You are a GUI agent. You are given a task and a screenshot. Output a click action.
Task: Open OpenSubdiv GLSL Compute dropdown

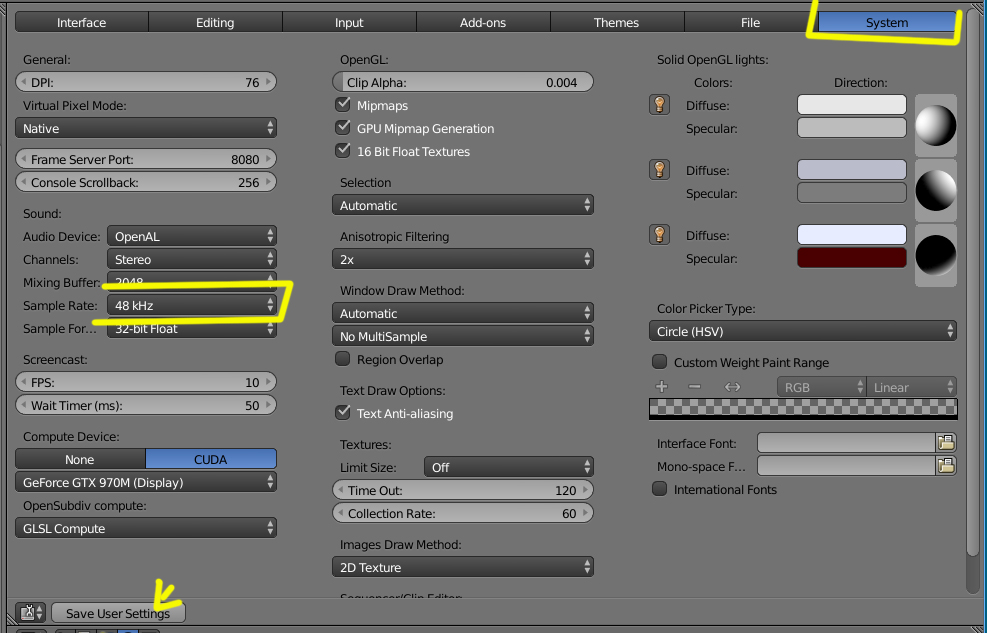(146, 529)
